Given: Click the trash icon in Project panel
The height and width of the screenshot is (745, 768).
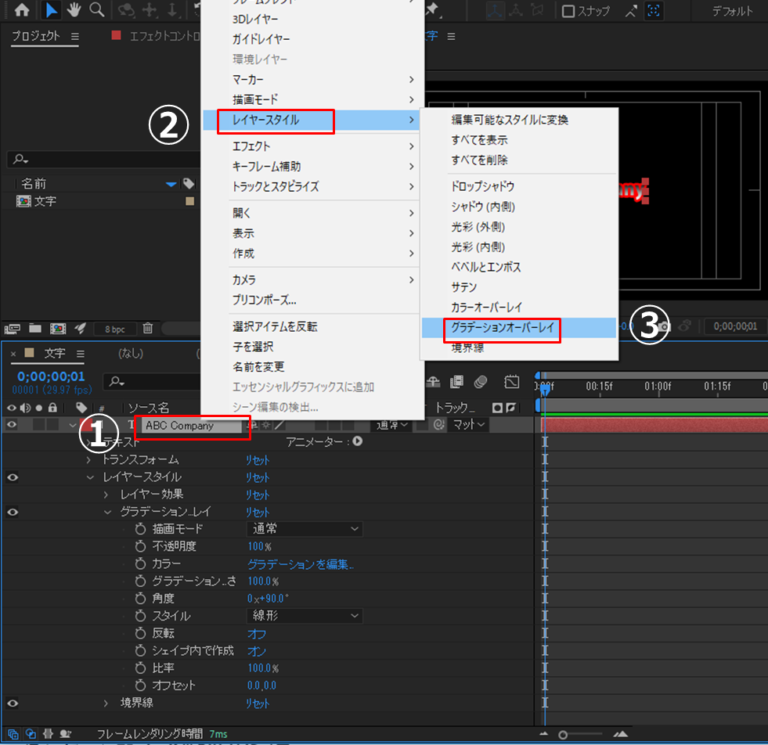Looking at the screenshot, I should [148, 328].
